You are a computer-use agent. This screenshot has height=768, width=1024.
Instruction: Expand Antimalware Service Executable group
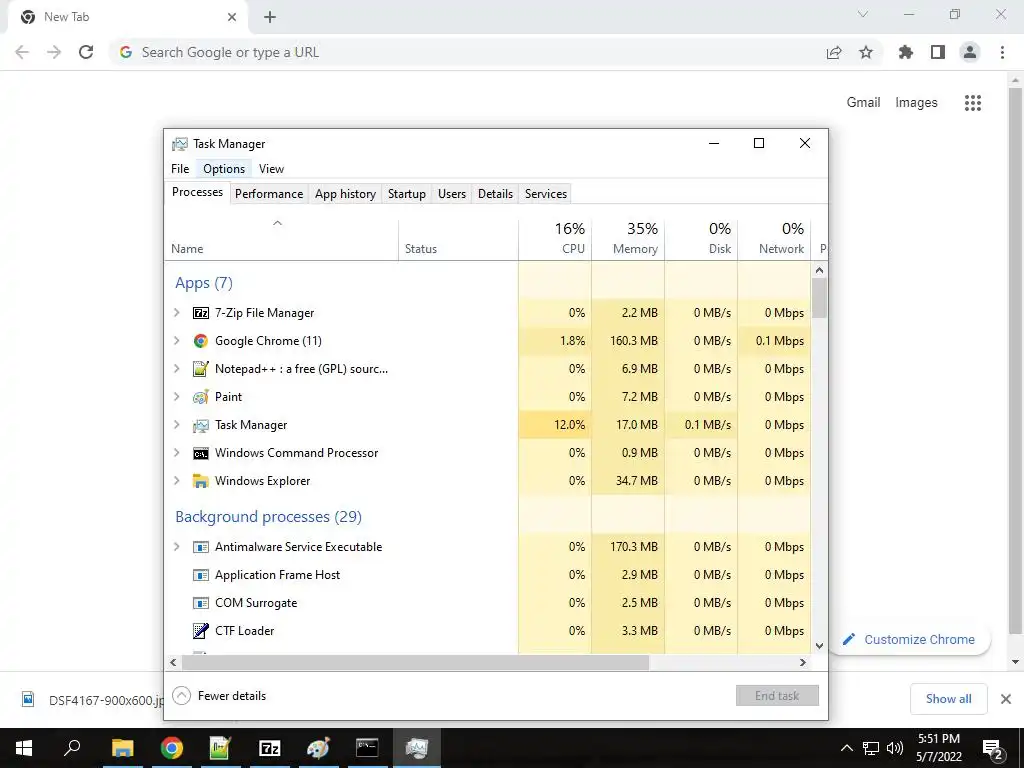click(176, 547)
